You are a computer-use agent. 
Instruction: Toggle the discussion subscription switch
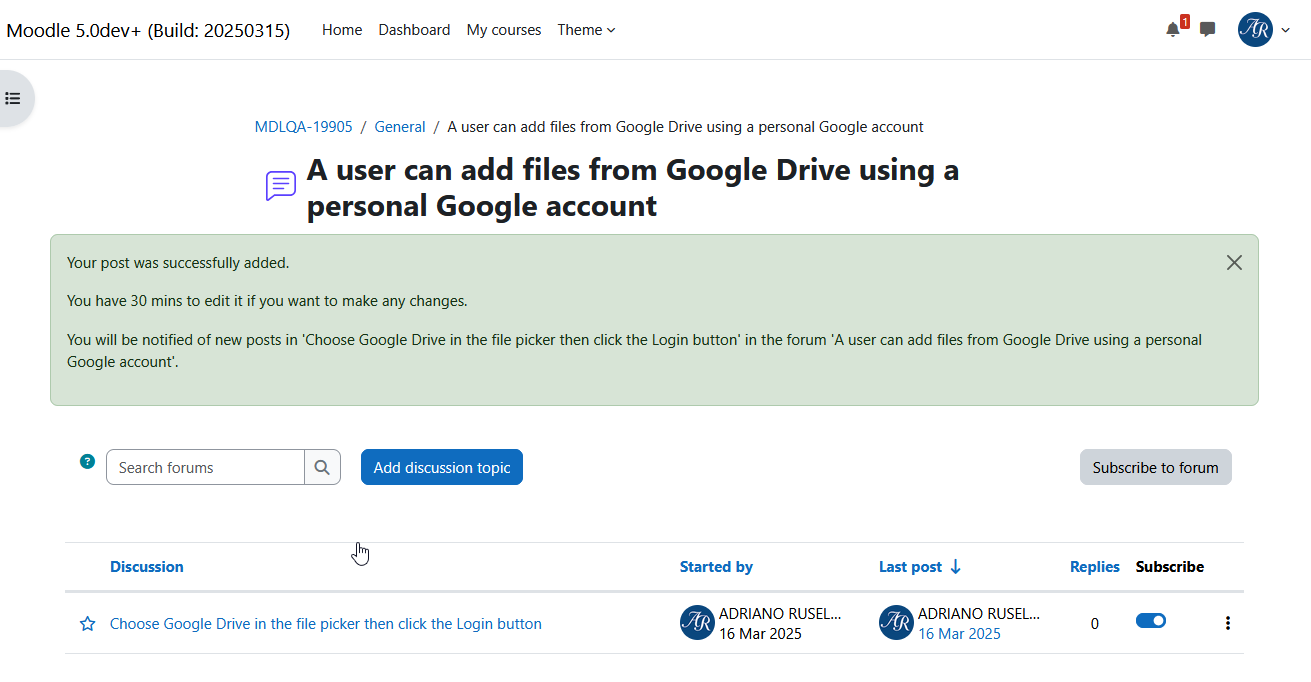(1151, 621)
